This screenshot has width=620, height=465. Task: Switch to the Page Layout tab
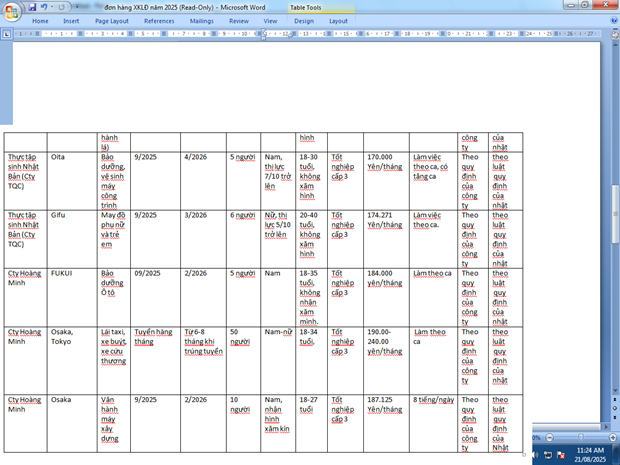coord(112,21)
